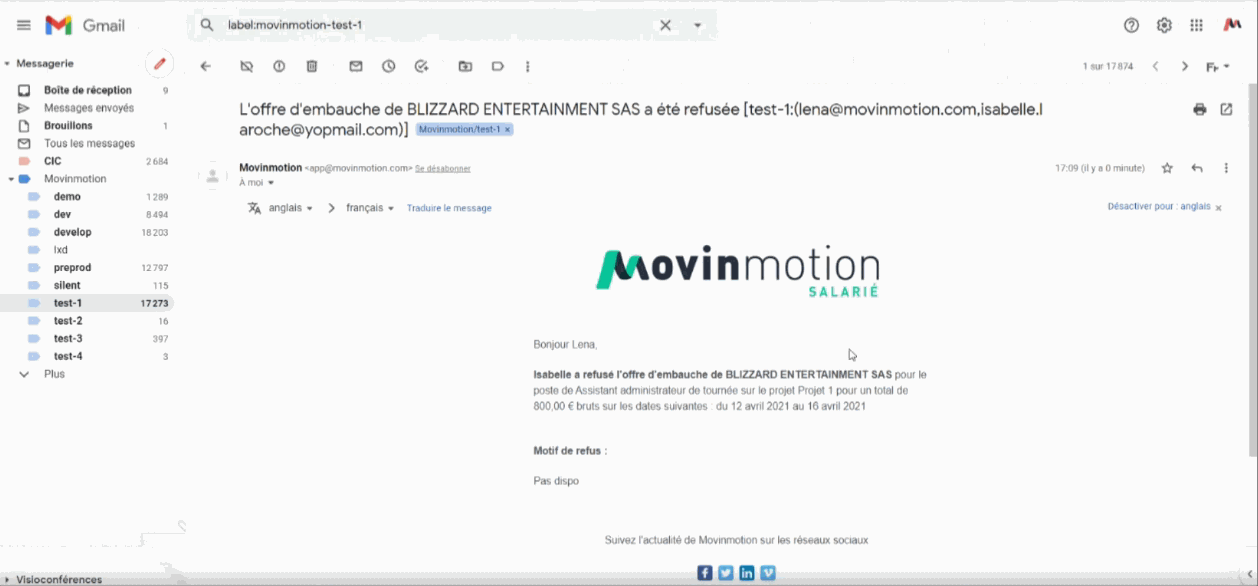Report spam icon in toolbar
Image resolution: width=1258 pixels, height=586 pixels.
(x=279, y=66)
